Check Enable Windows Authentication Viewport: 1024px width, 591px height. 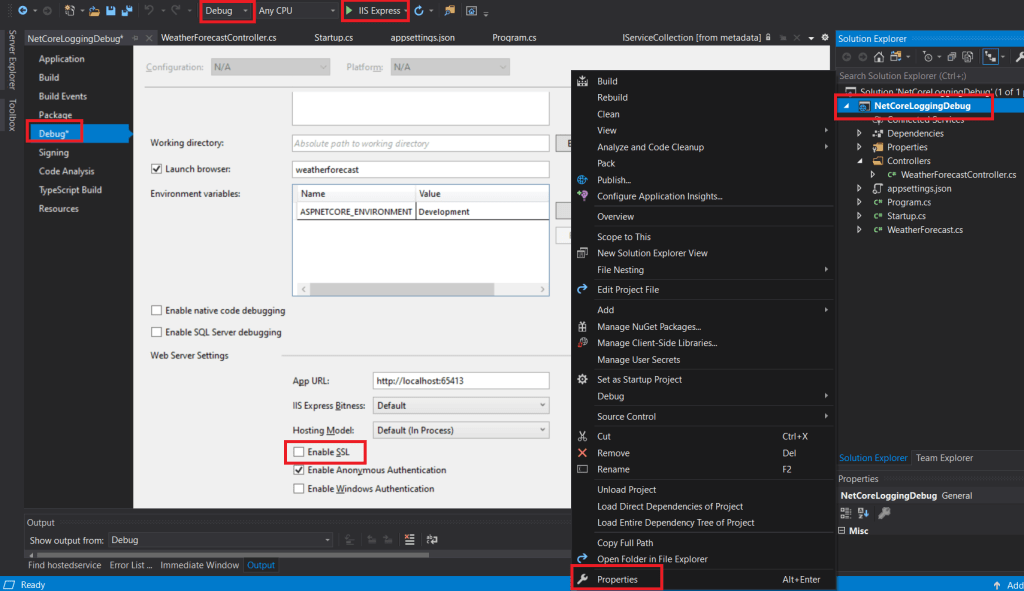pyautogui.click(x=299, y=489)
